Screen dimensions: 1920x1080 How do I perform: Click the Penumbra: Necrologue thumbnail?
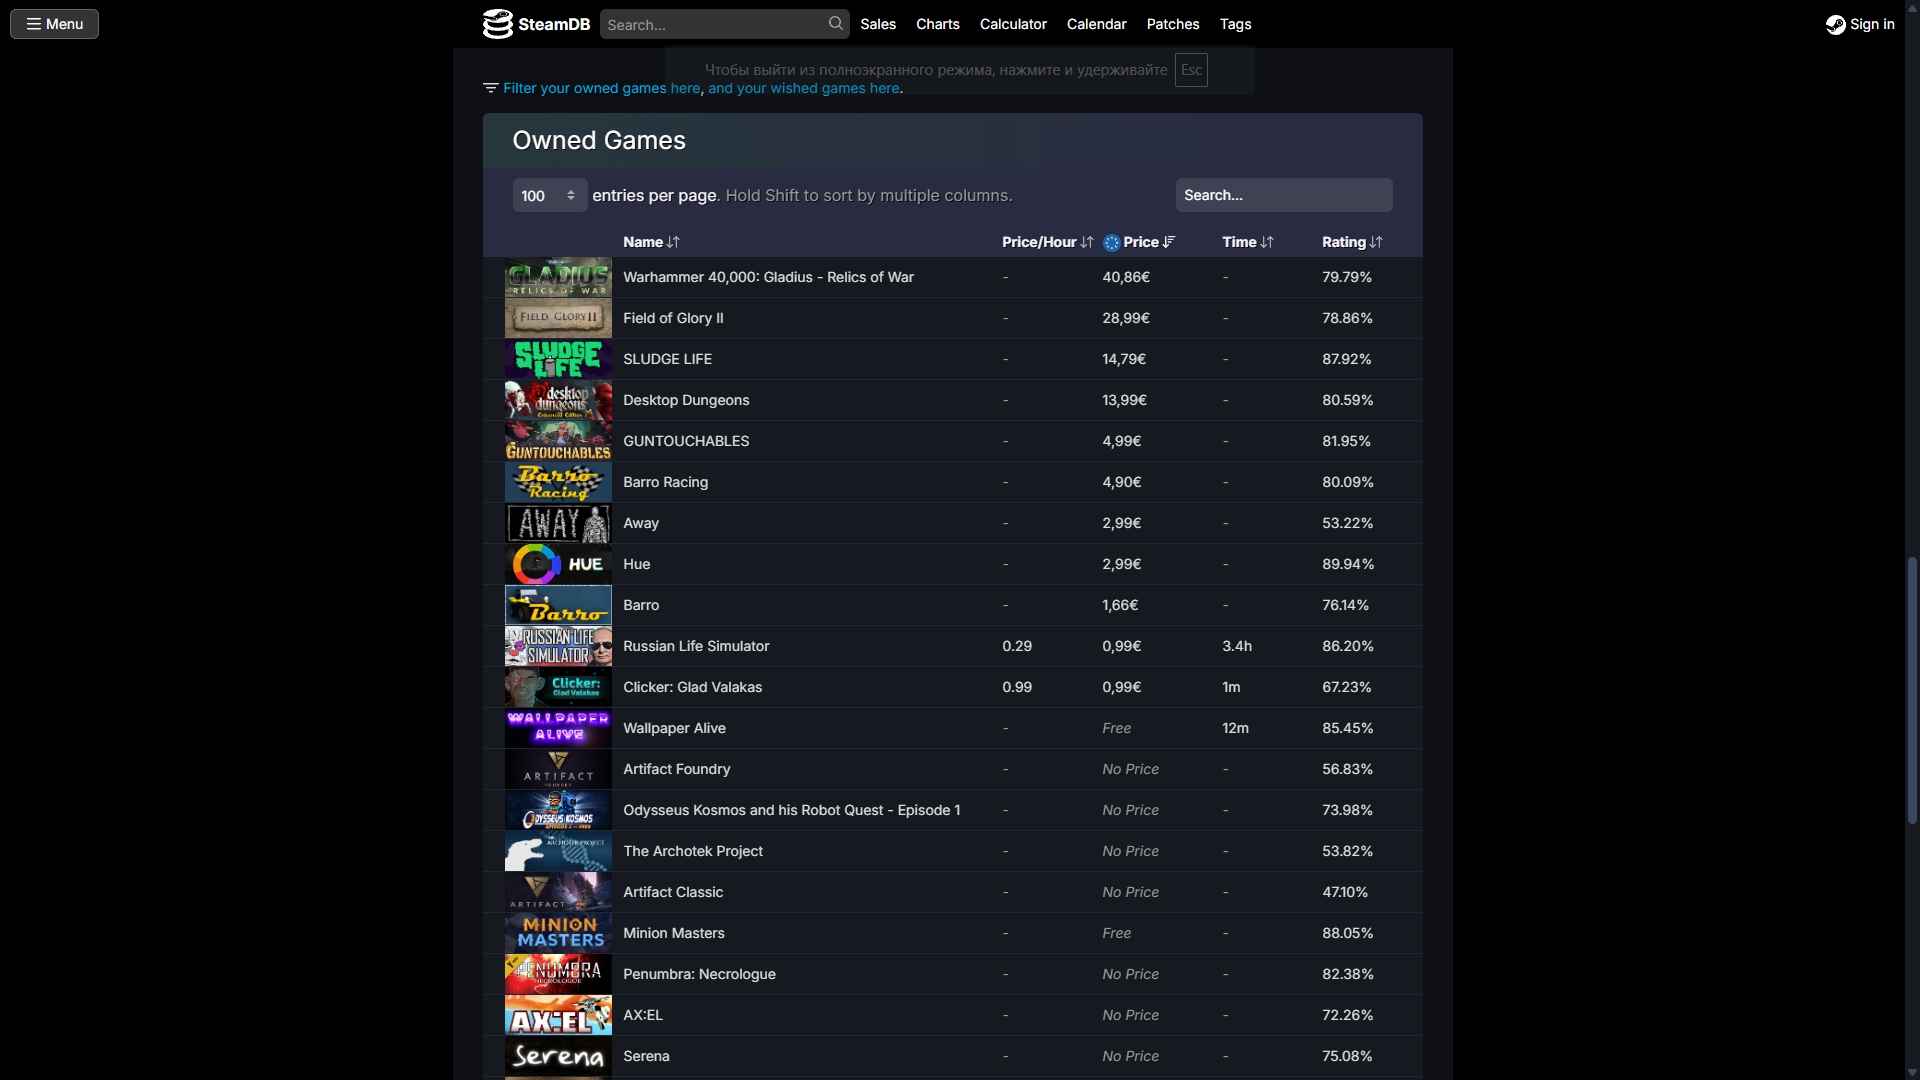pyautogui.click(x=558, y=974)
